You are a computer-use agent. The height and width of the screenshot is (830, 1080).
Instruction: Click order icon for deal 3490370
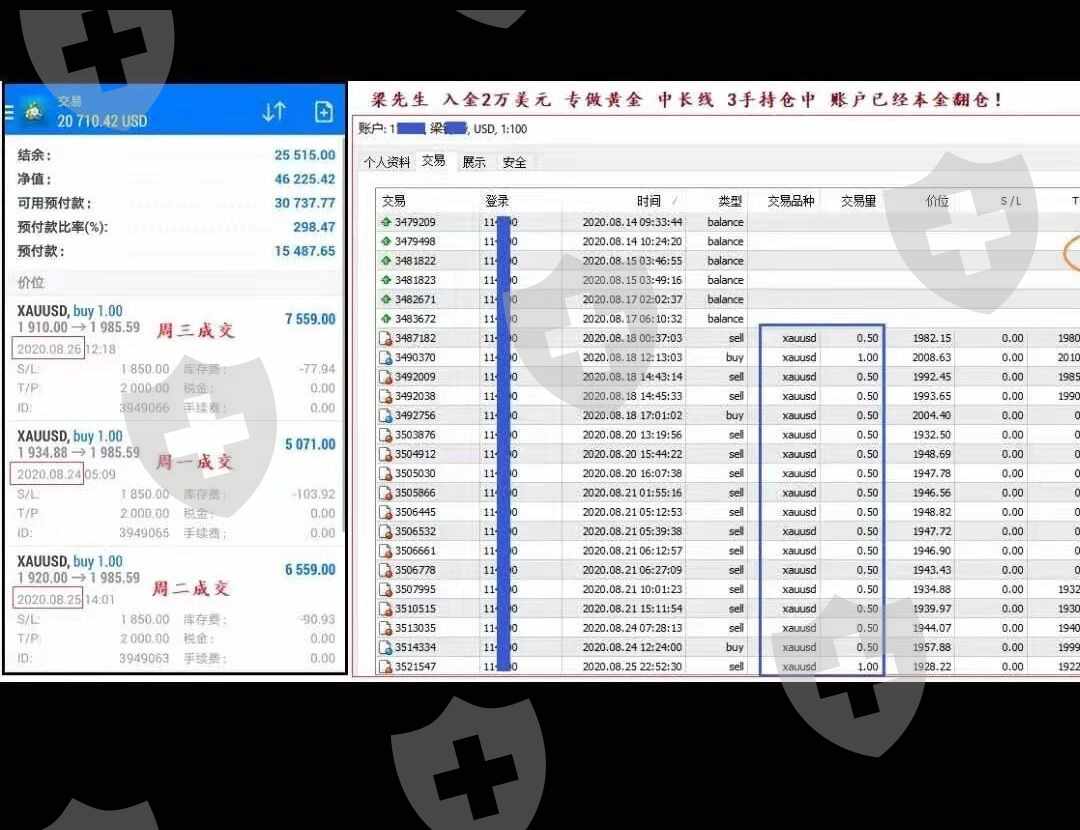pyautogui.click(x=386, y=357)
